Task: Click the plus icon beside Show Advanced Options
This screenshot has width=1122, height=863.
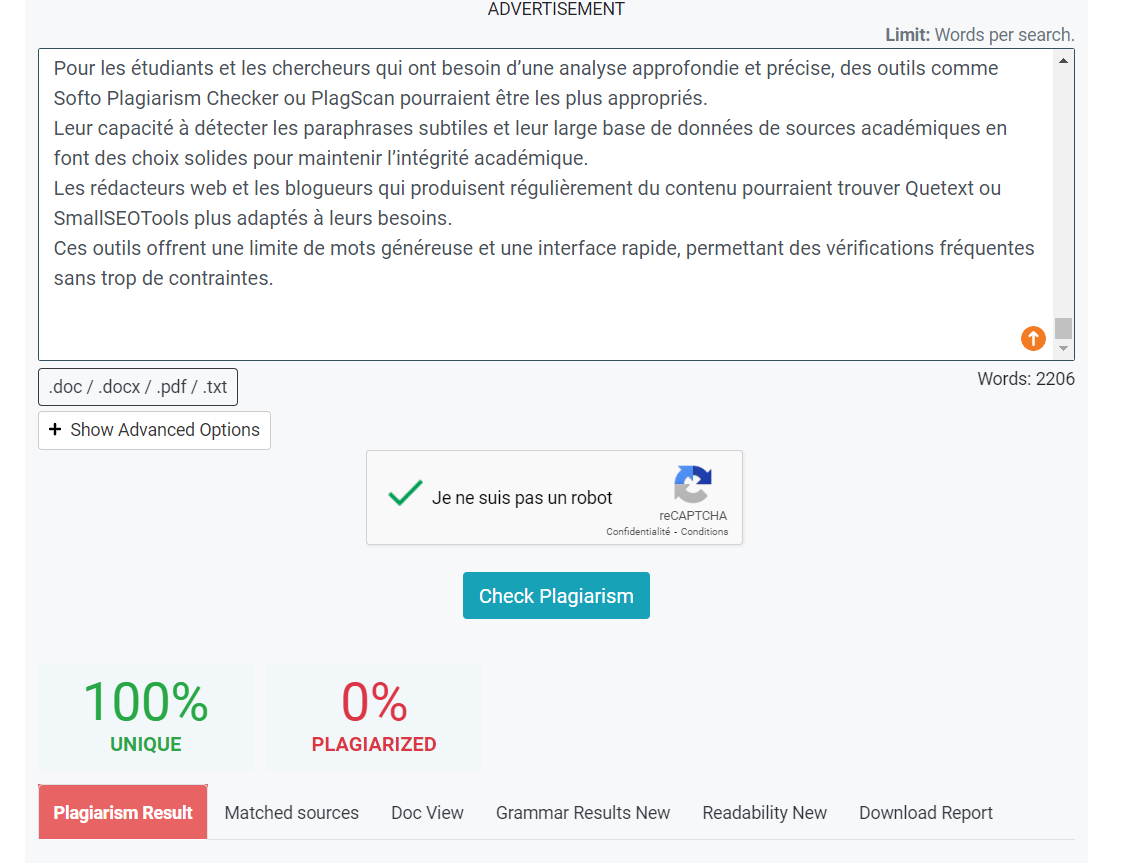Action: [54, 429]
